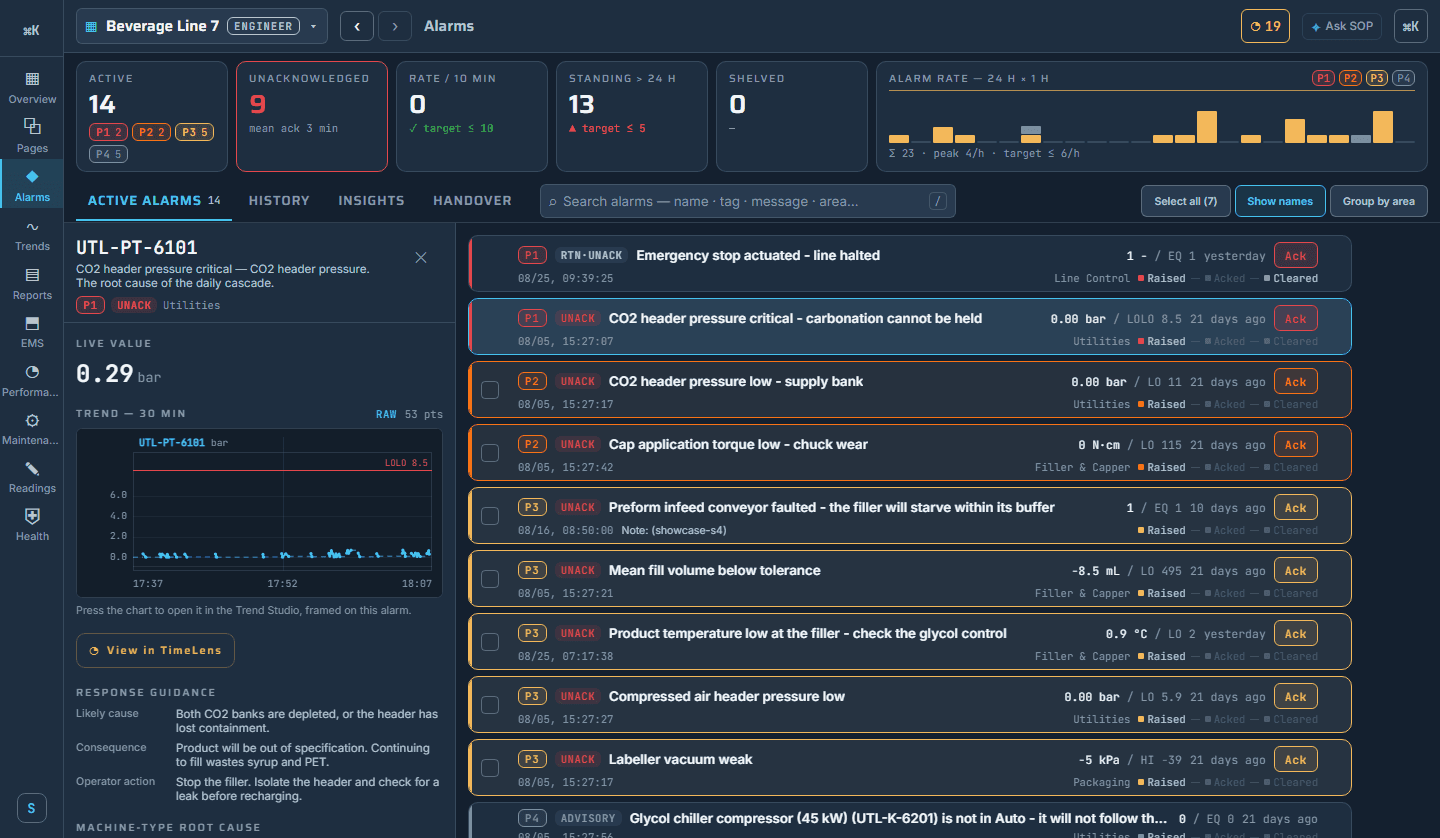Toggle the RAW trend mode label

[386, 414]
